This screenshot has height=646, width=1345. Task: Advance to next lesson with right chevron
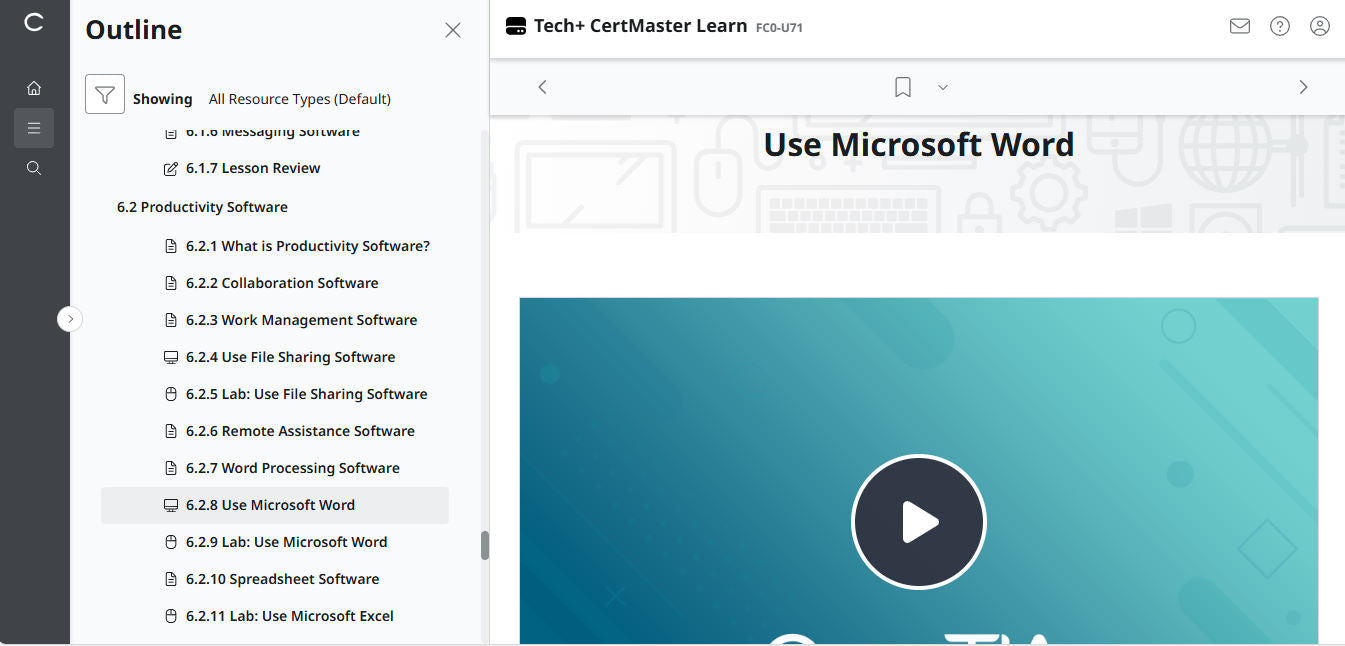pyautogui.click(x=1303, y=87)
